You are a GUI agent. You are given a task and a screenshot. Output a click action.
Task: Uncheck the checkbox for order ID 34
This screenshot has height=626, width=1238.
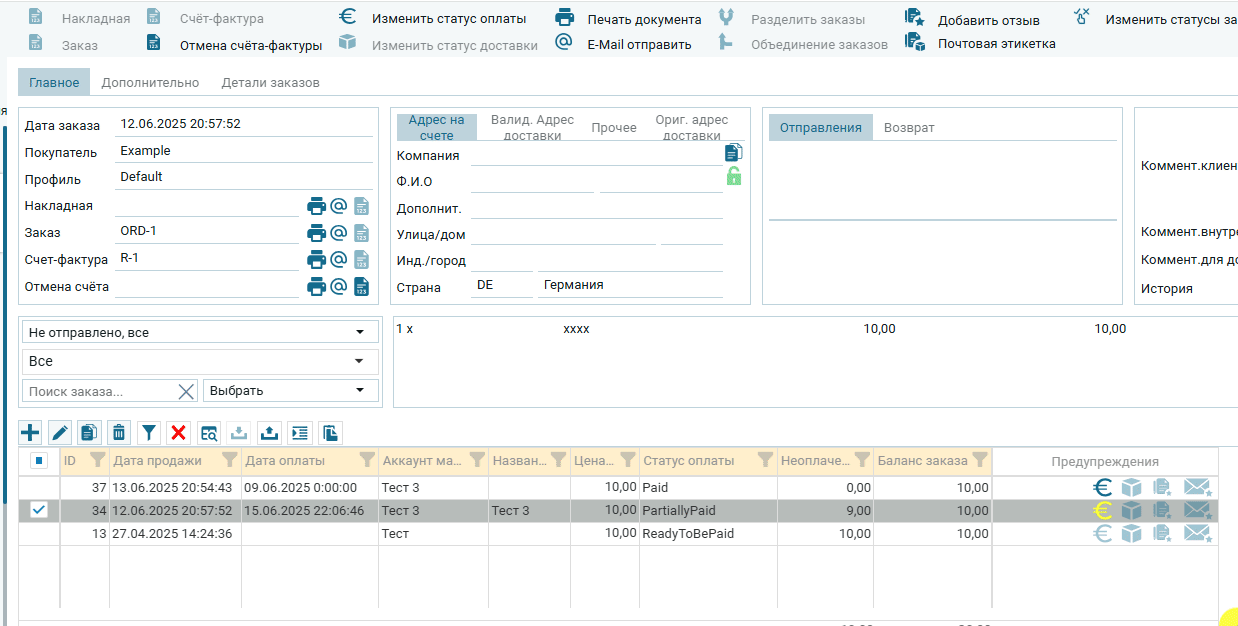click(x=39, y=510)
